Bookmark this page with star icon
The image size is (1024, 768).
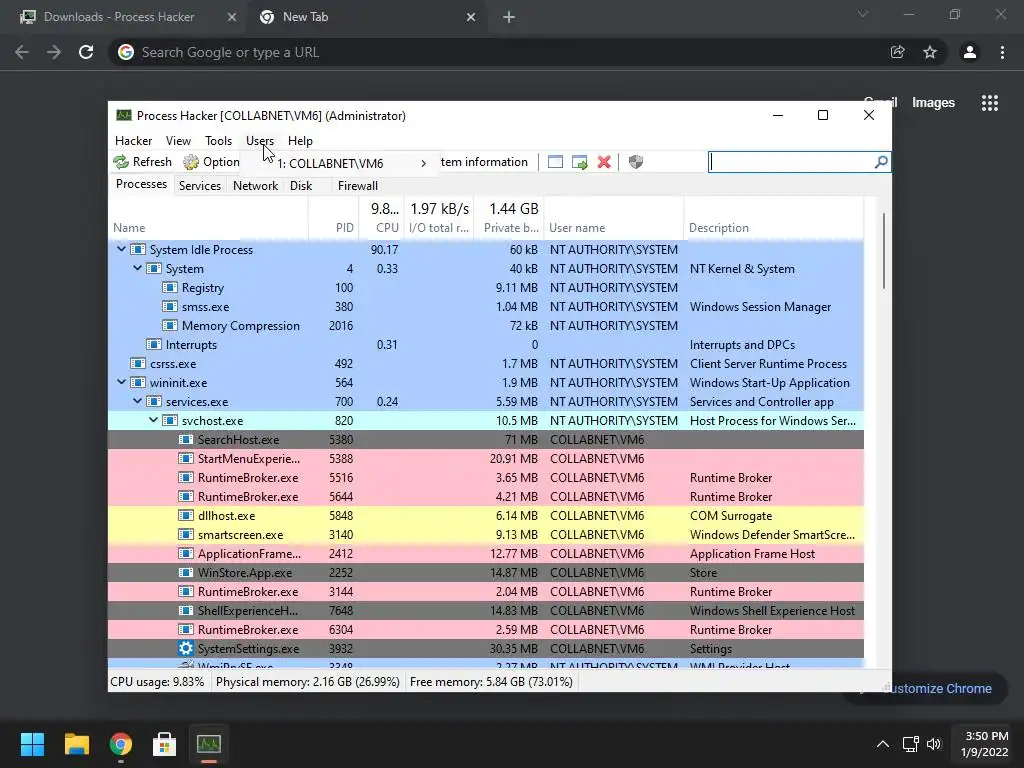(930, 52)
